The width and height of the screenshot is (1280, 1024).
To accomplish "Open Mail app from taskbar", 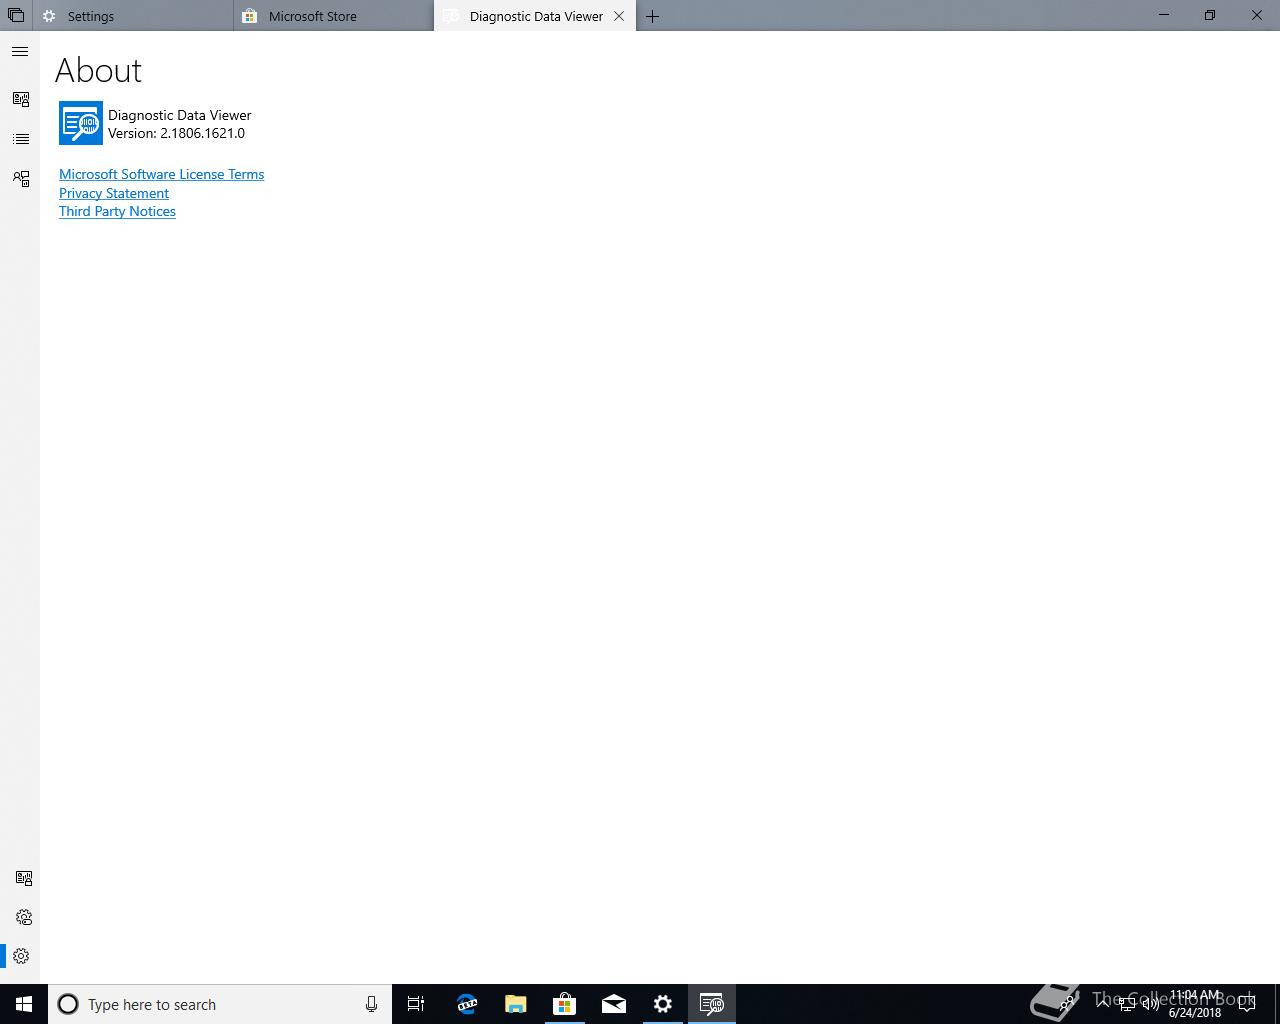I will [x=614, y=1004].
